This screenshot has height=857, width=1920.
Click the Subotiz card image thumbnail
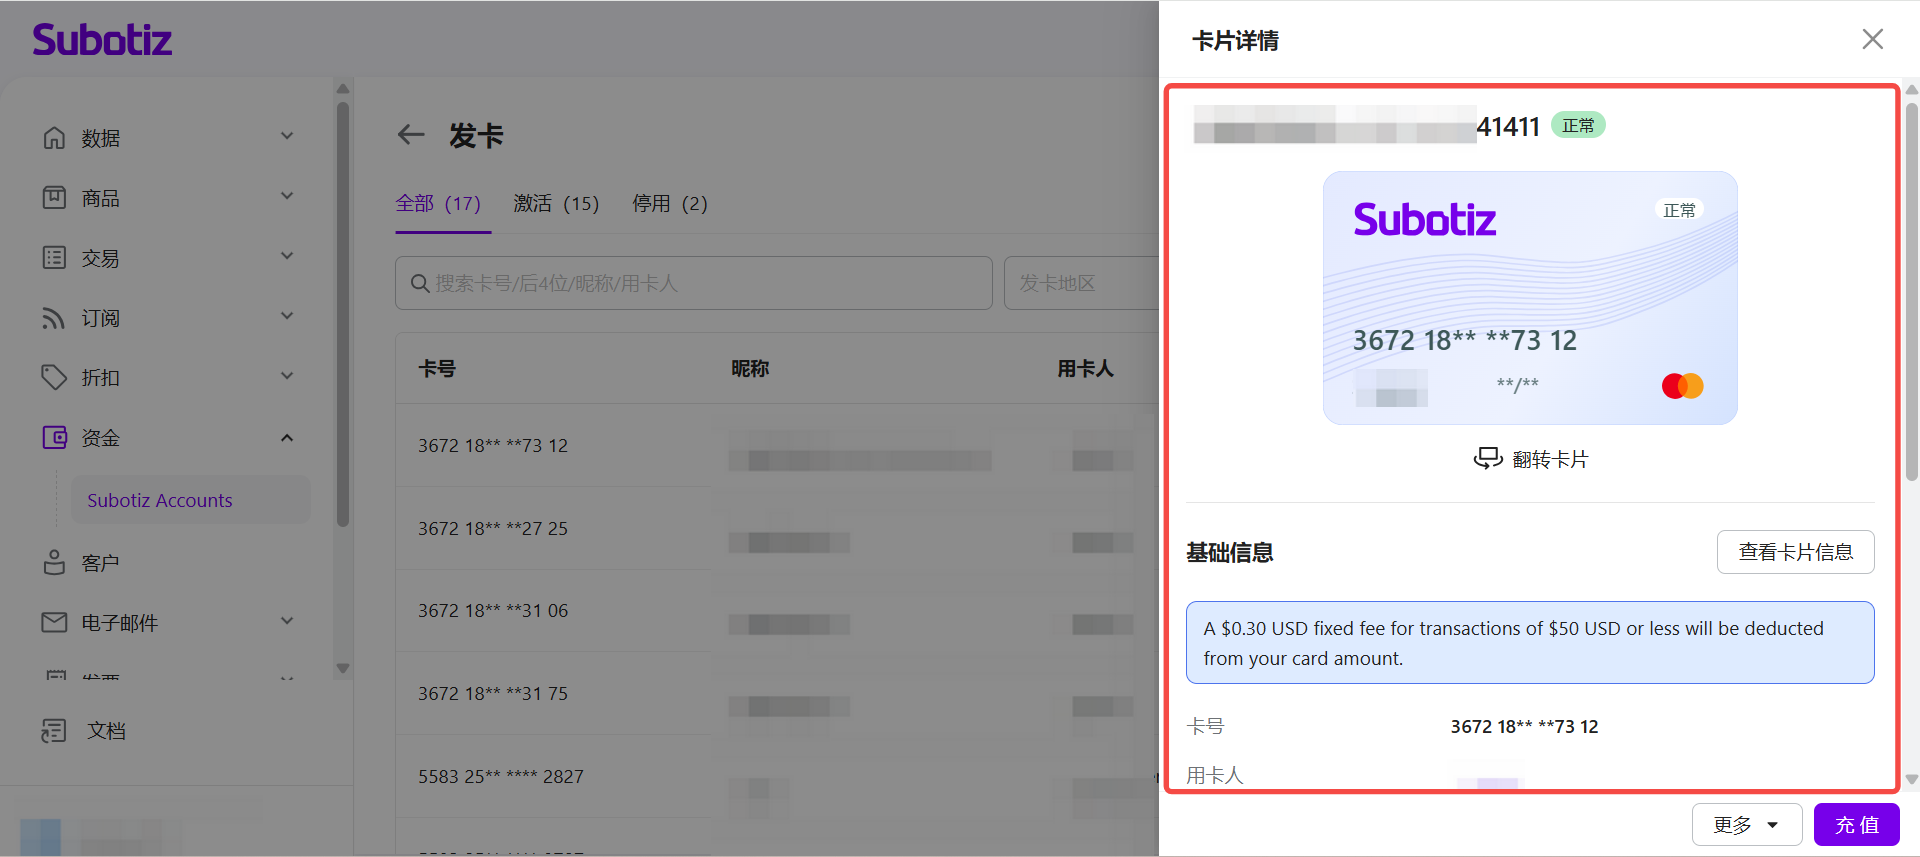1530,298
